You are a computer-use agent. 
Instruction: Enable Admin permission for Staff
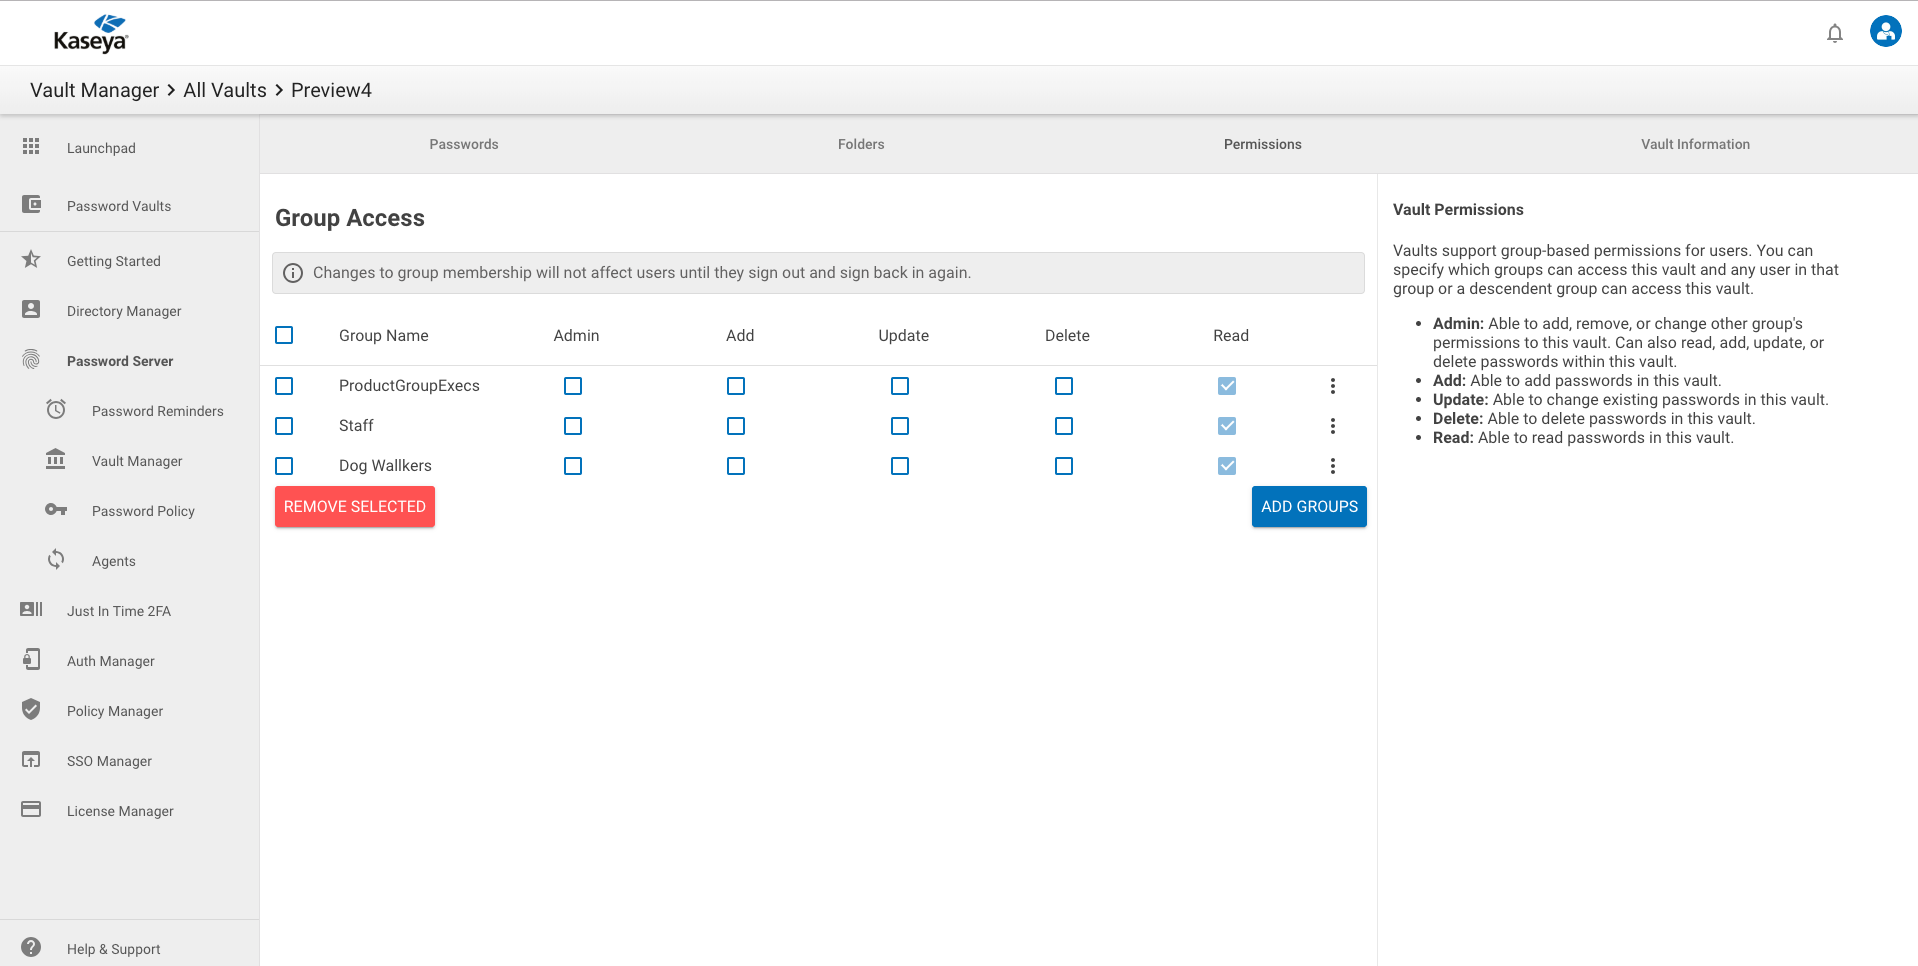(573, 426)
